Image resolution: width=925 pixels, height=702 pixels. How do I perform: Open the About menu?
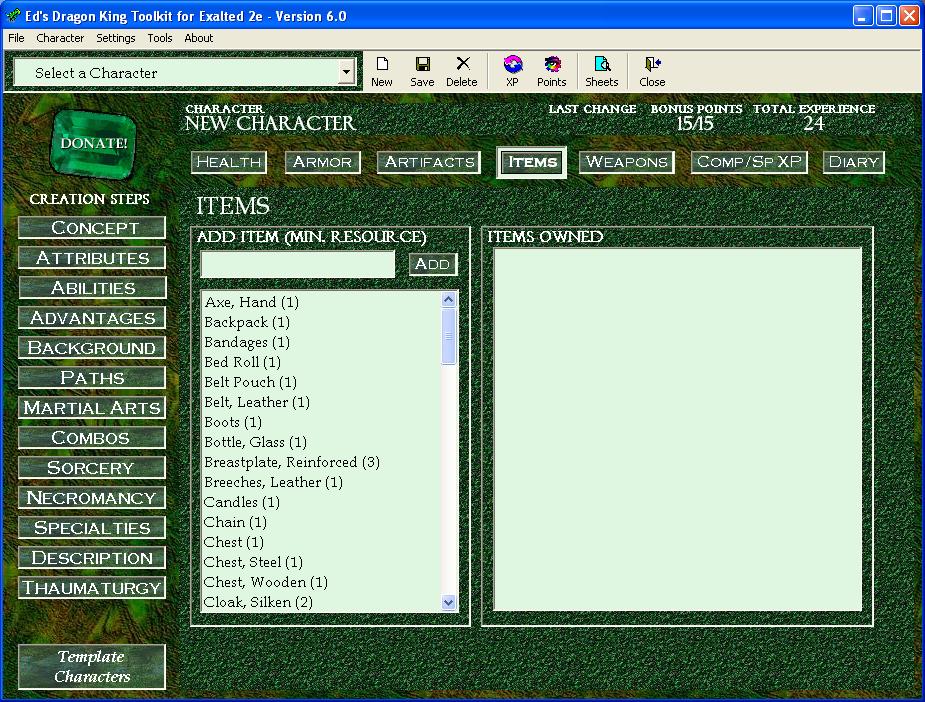coord(199,38)
